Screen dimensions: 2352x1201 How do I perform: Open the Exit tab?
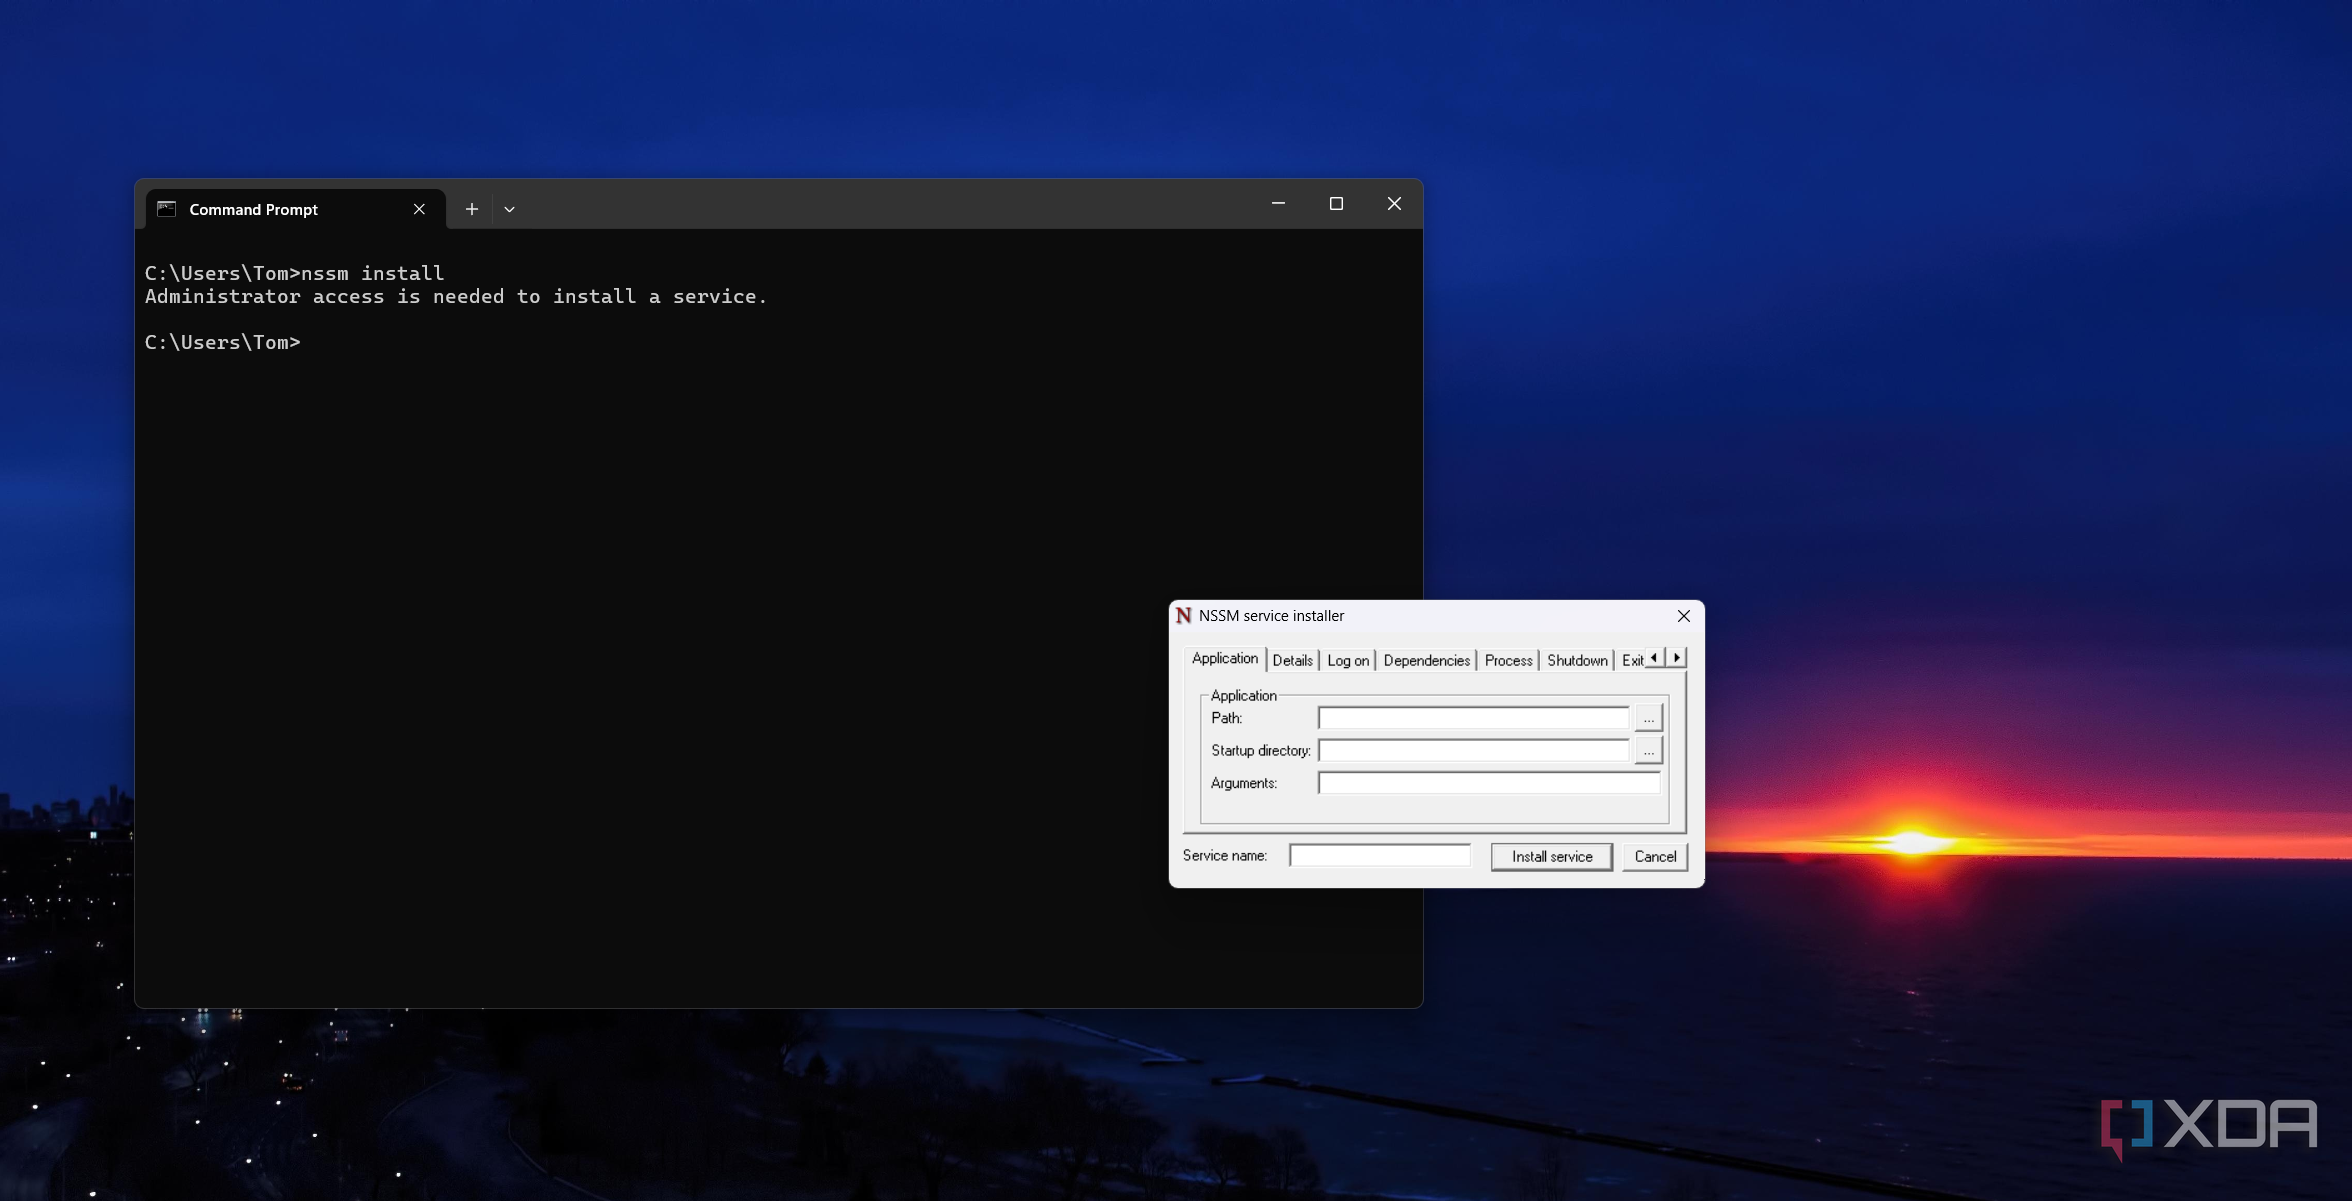click(1631, 660)
